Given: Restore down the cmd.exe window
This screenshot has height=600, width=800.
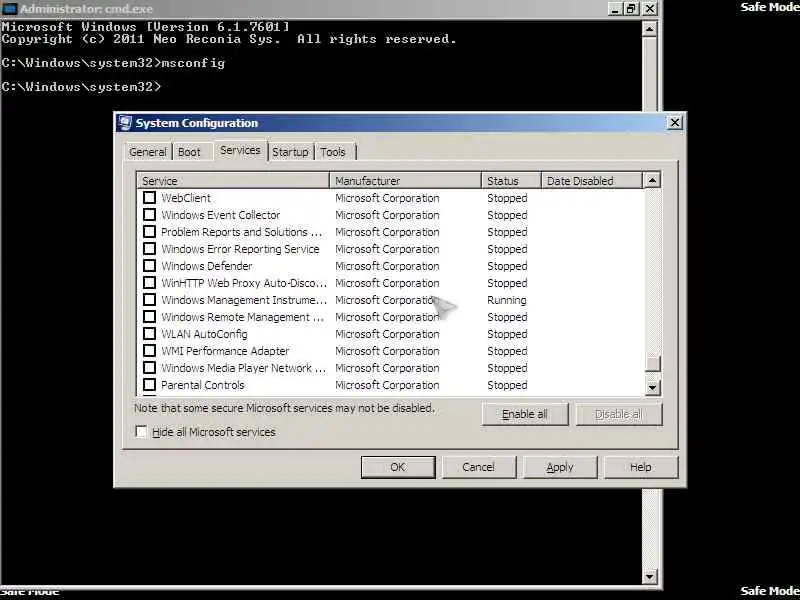Looking at the screenshot, I should pyautogui.click(x=632, y=9).
